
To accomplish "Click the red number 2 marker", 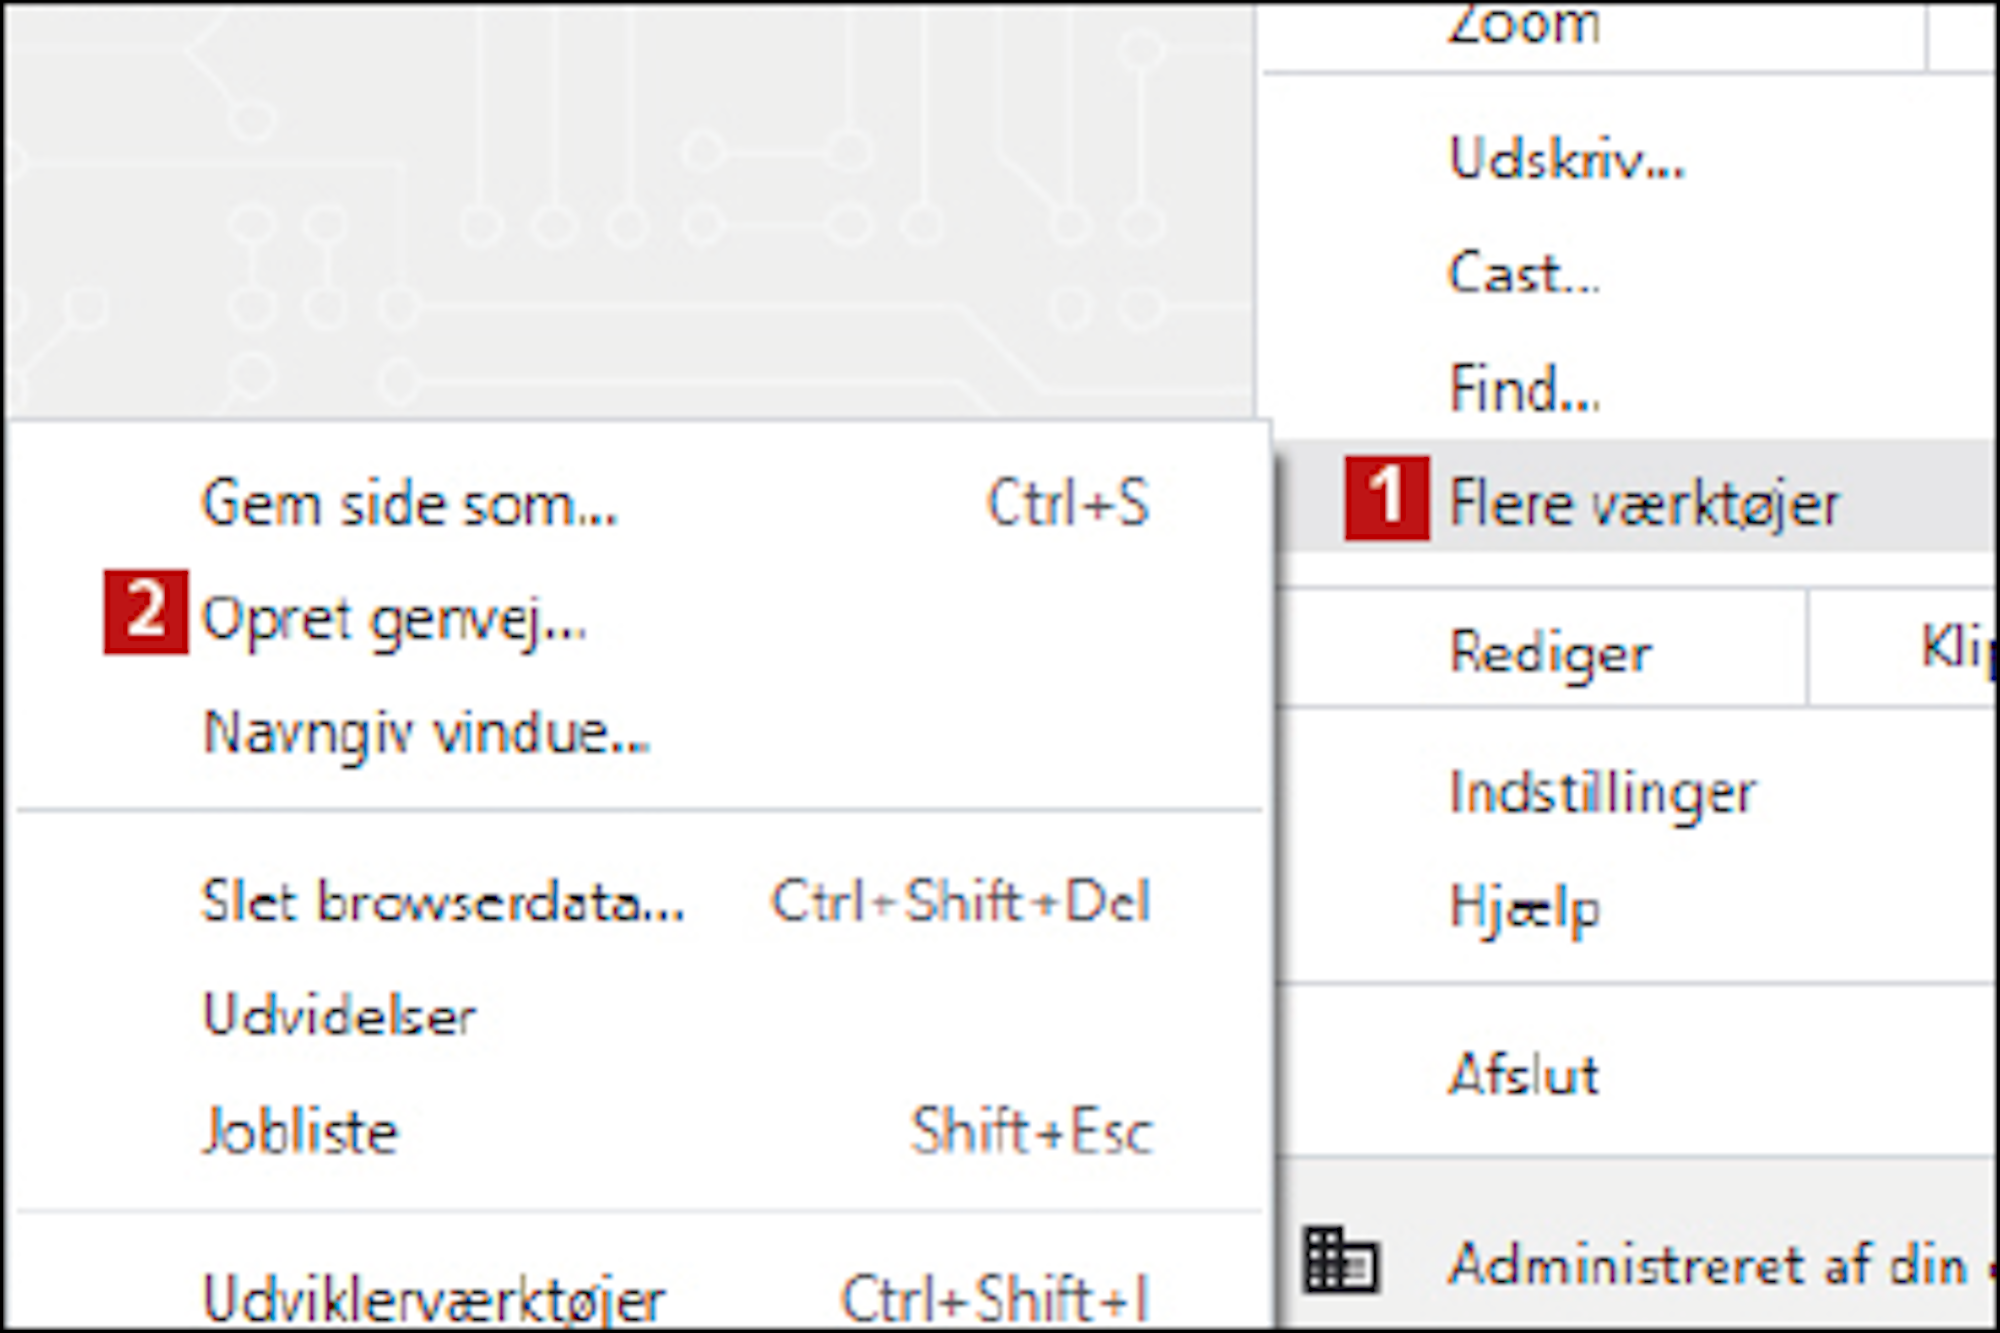I will (x=146, y=612).
